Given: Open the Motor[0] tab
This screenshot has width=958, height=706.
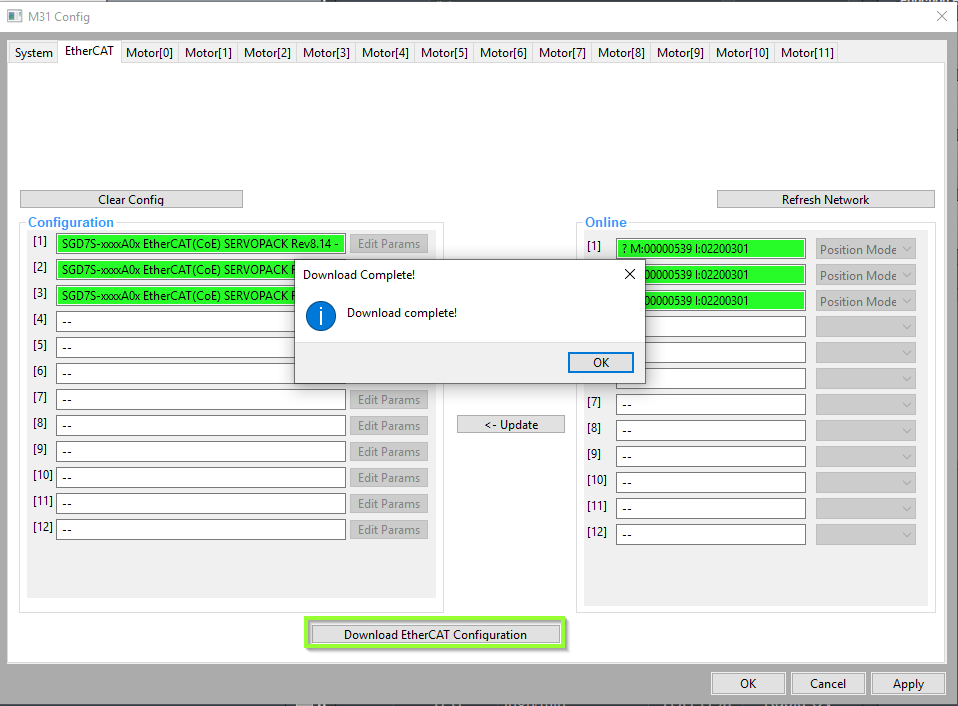Looking at the screenshot, I should pos(149,53).
